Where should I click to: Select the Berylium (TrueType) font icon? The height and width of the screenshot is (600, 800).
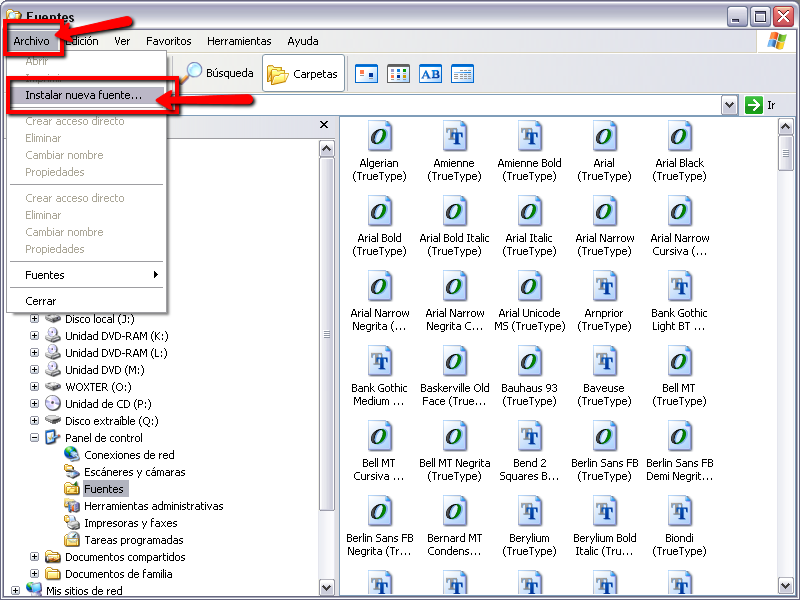[529, 511]
